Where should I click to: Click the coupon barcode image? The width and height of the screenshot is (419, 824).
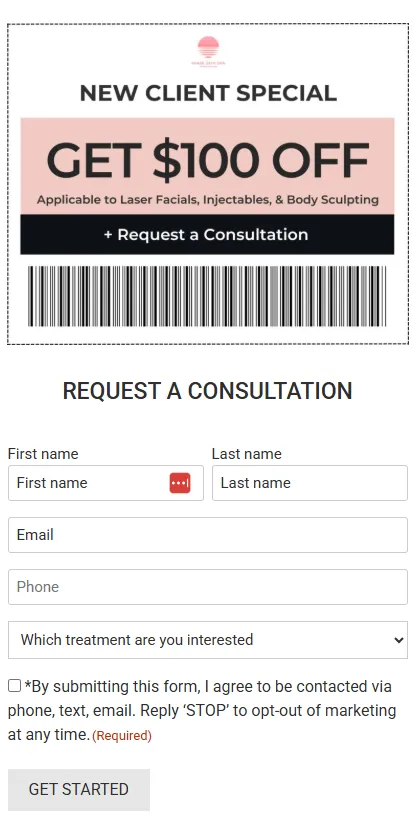coord(207,296)
